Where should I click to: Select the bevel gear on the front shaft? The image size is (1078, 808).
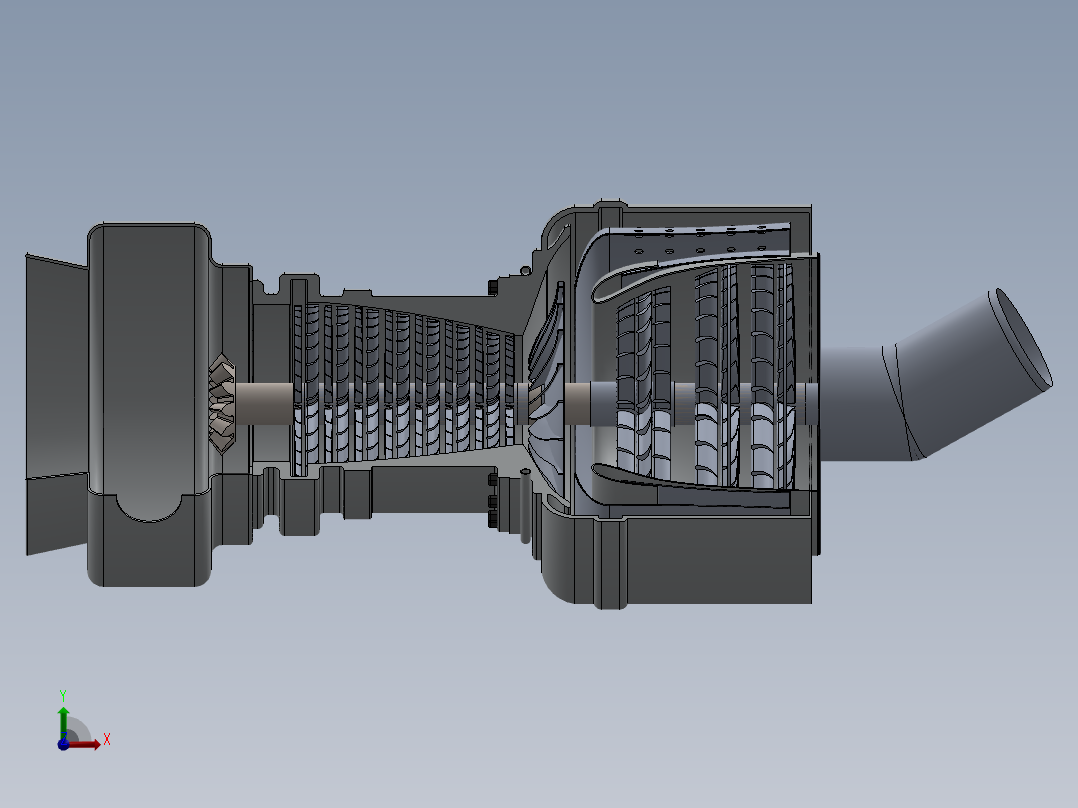coord(222,404)
